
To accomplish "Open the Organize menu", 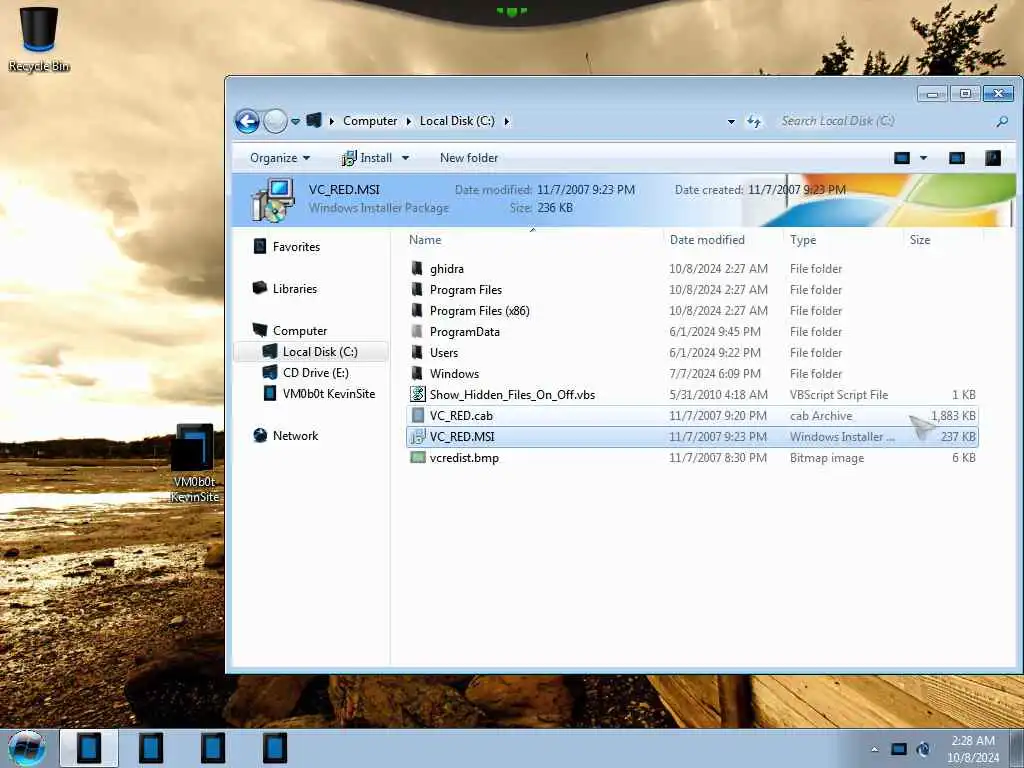I will pos(280,158).
